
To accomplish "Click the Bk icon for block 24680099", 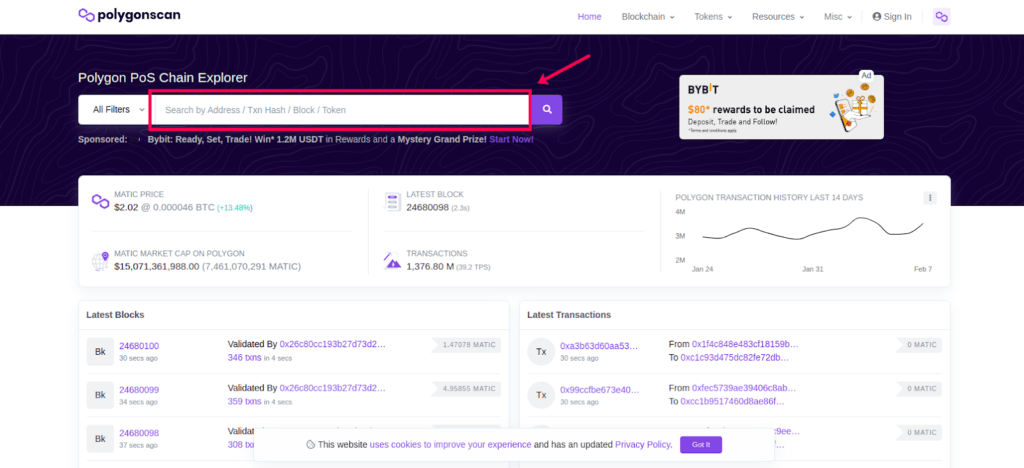I will click(x=100, y=395).
